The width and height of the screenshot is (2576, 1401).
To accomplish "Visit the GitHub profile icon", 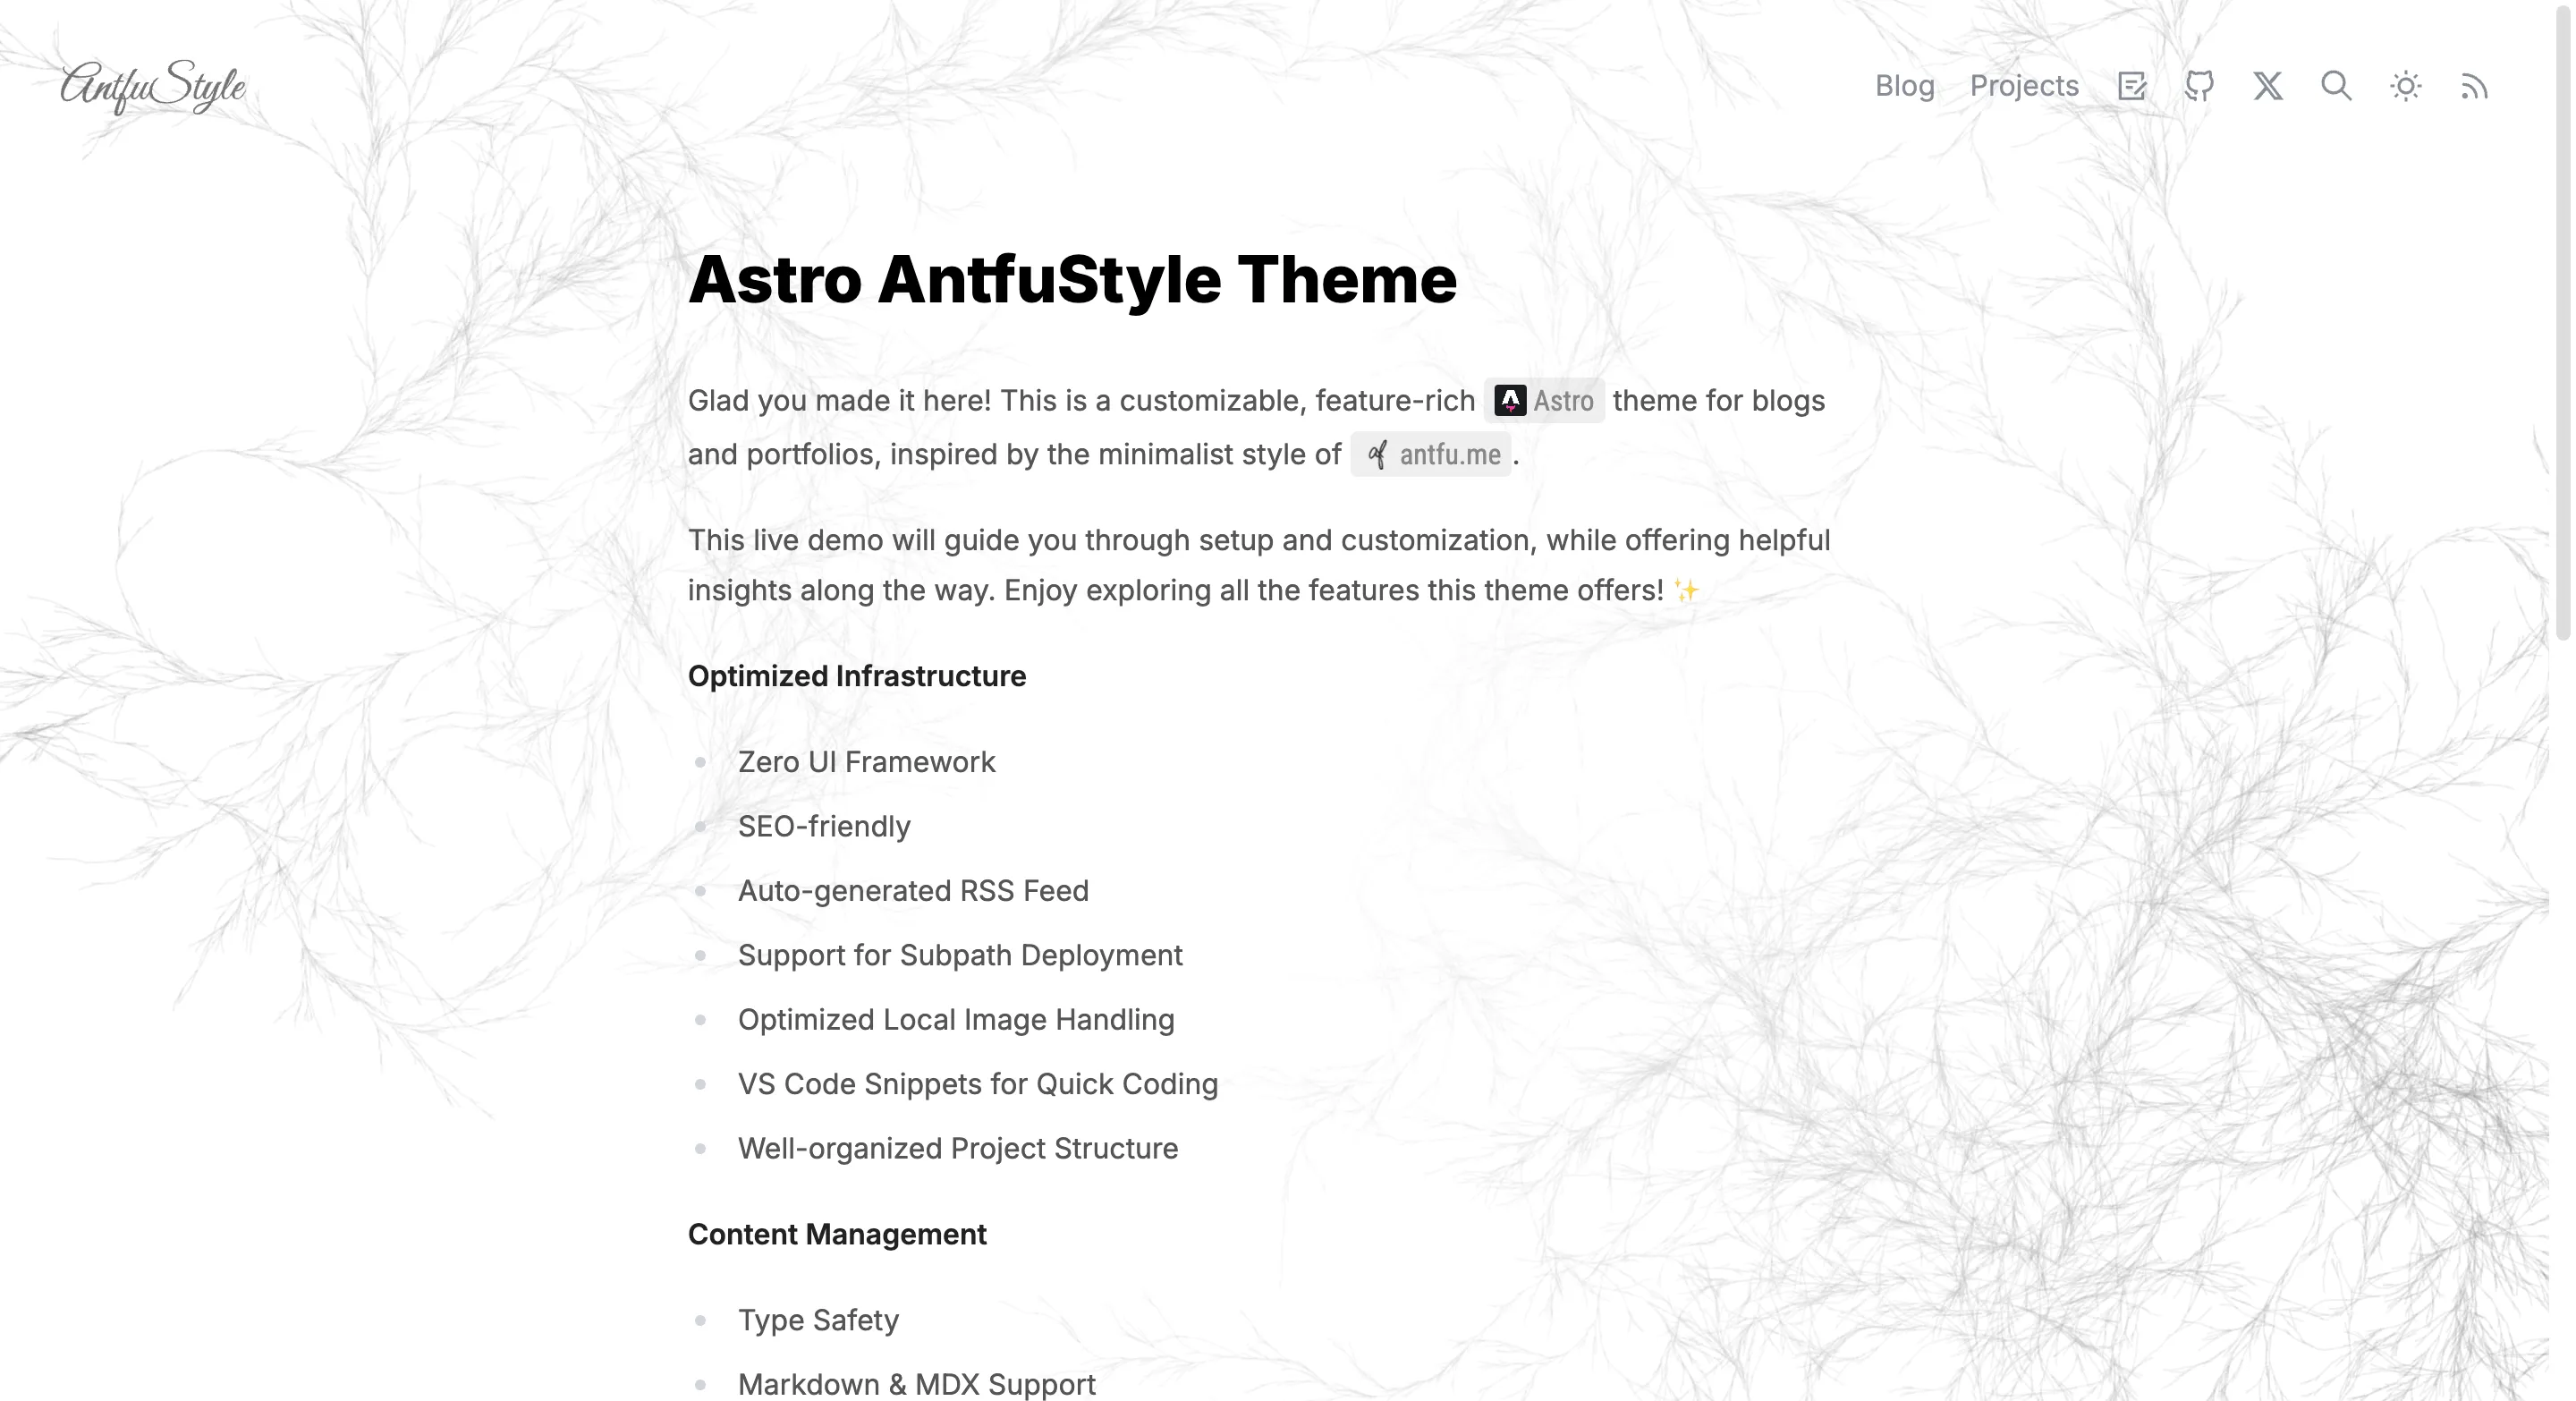I will 2199,86.
